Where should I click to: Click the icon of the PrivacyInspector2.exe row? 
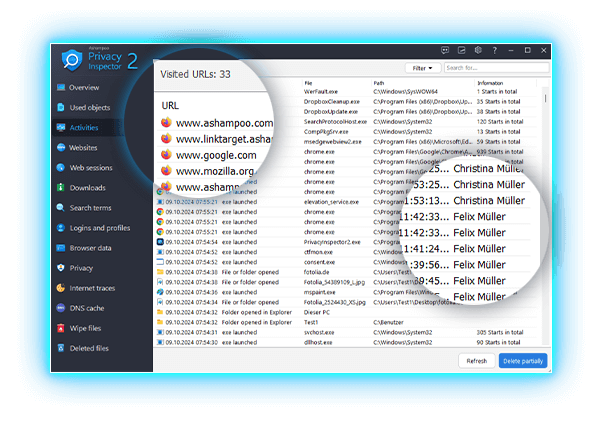160,242
